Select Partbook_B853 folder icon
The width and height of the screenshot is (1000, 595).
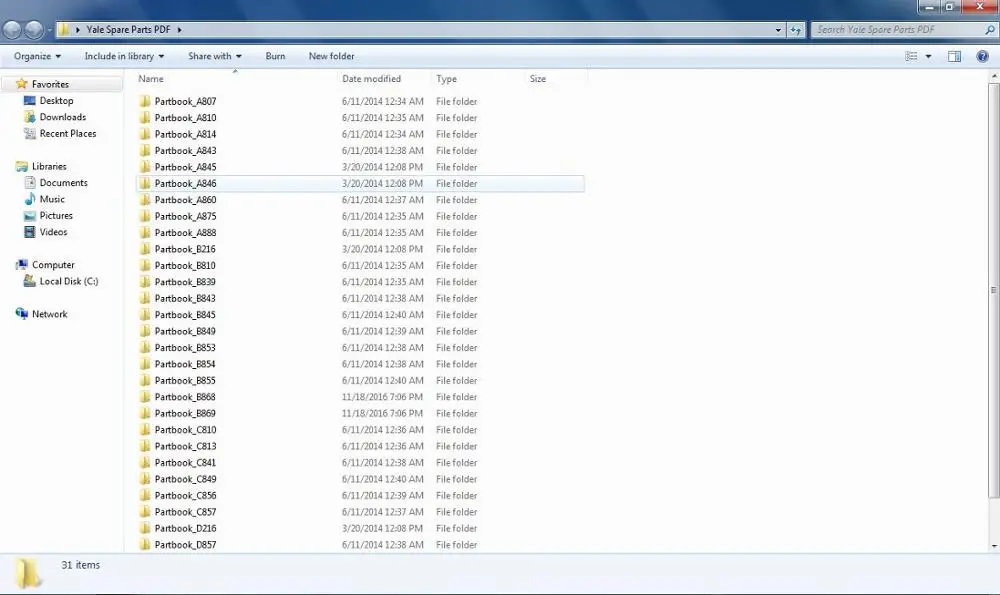145,348
